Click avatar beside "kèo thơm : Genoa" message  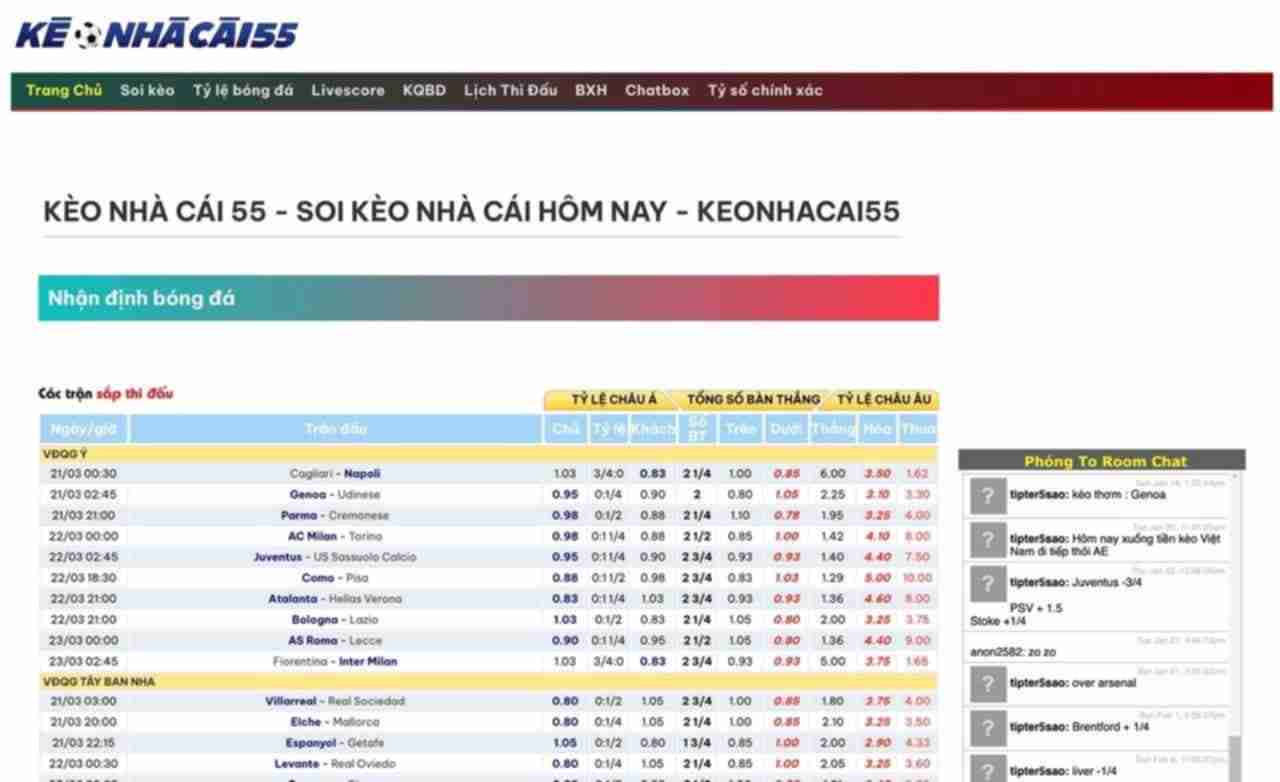(x=987, y=496)
